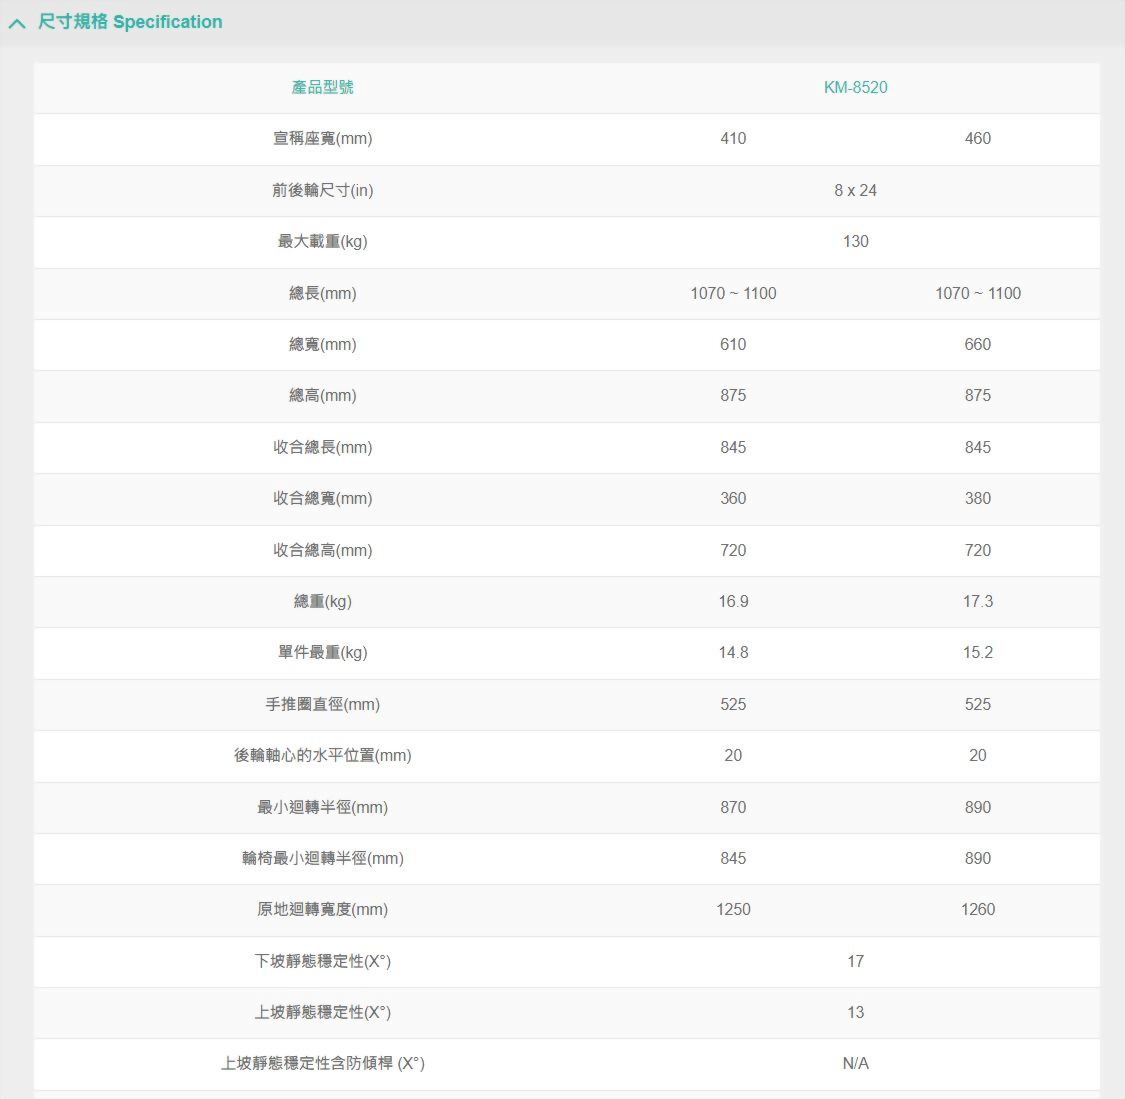Click the 下坡靜態穩定性(X°) row label
Viewport: 1125px width, 1099px height.
(x=322, y=961)
